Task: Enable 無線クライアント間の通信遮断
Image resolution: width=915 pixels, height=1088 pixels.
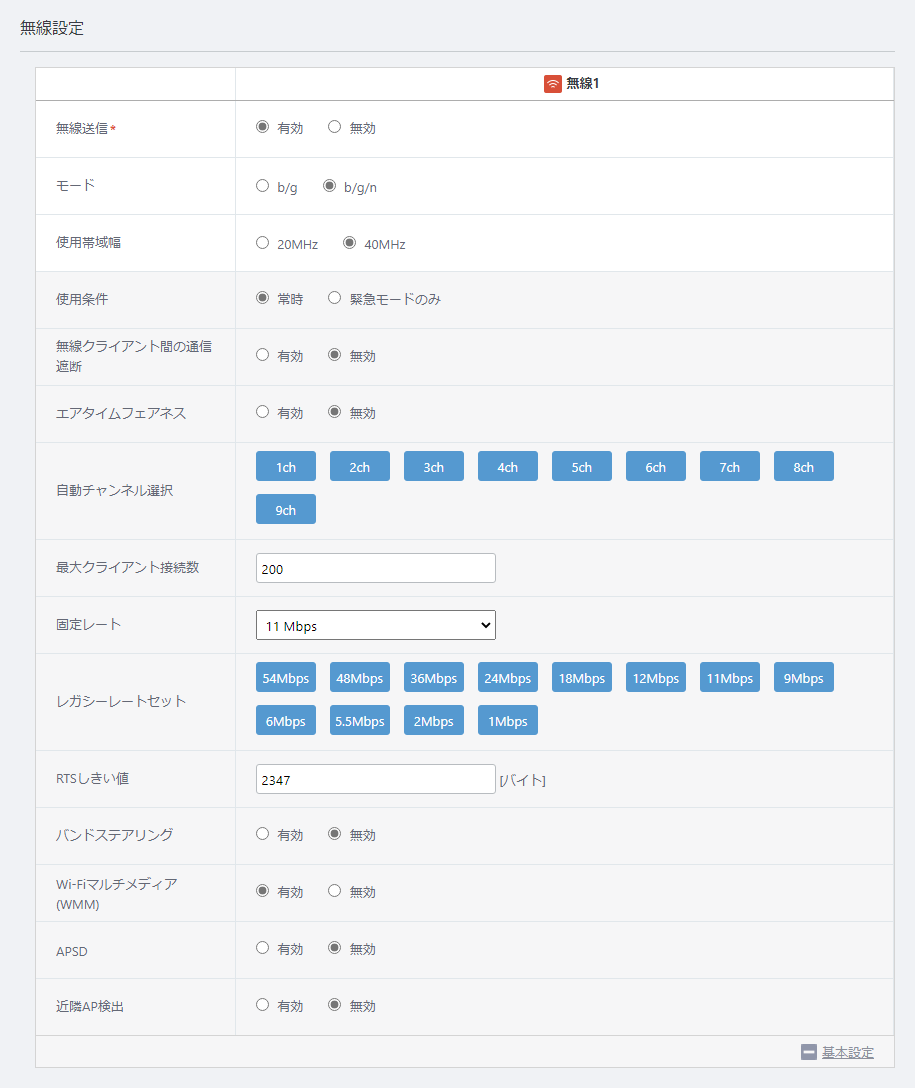Action: 262,355
